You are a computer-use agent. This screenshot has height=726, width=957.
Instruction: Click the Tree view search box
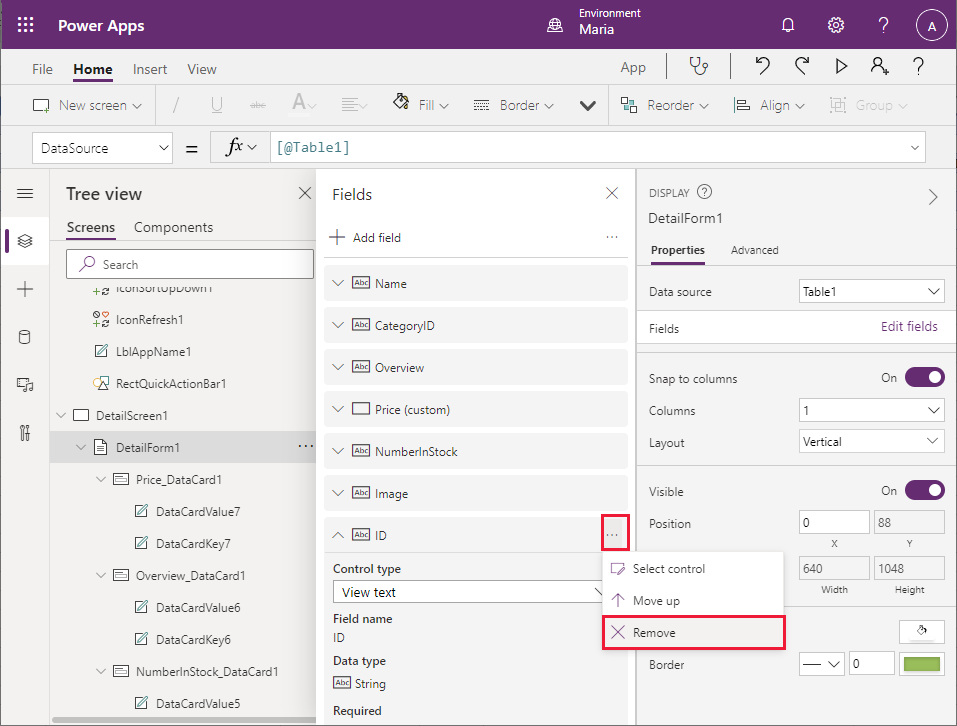point(189,264)
